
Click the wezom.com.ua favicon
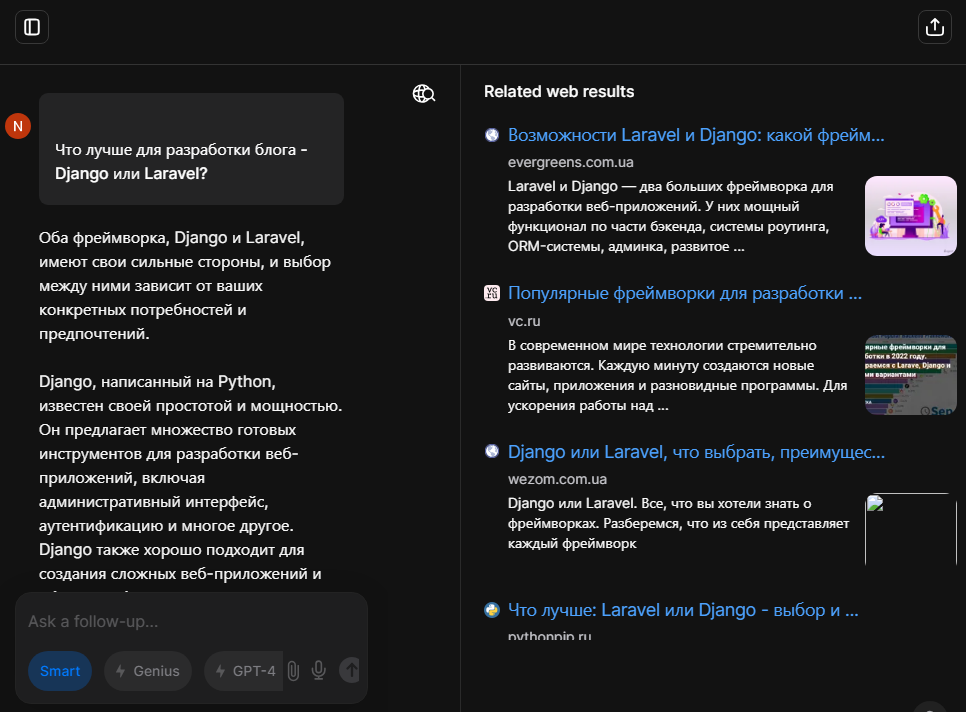492,451
